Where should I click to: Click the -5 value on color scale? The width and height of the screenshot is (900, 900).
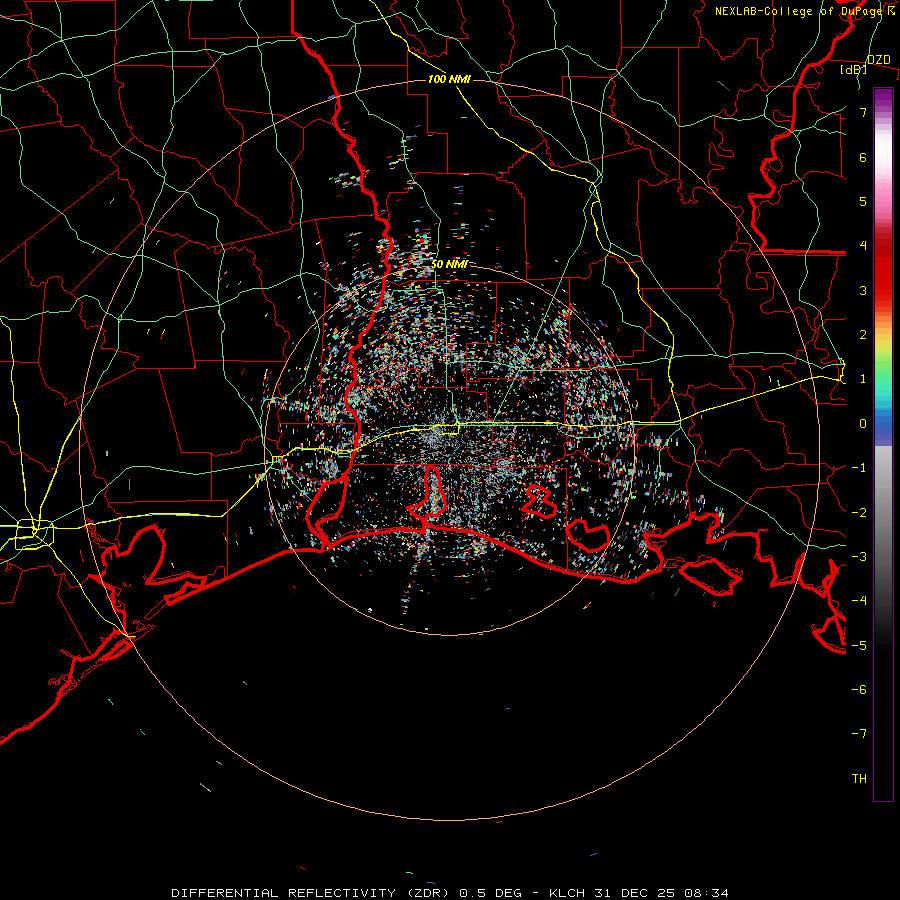(x=859, y=645)
